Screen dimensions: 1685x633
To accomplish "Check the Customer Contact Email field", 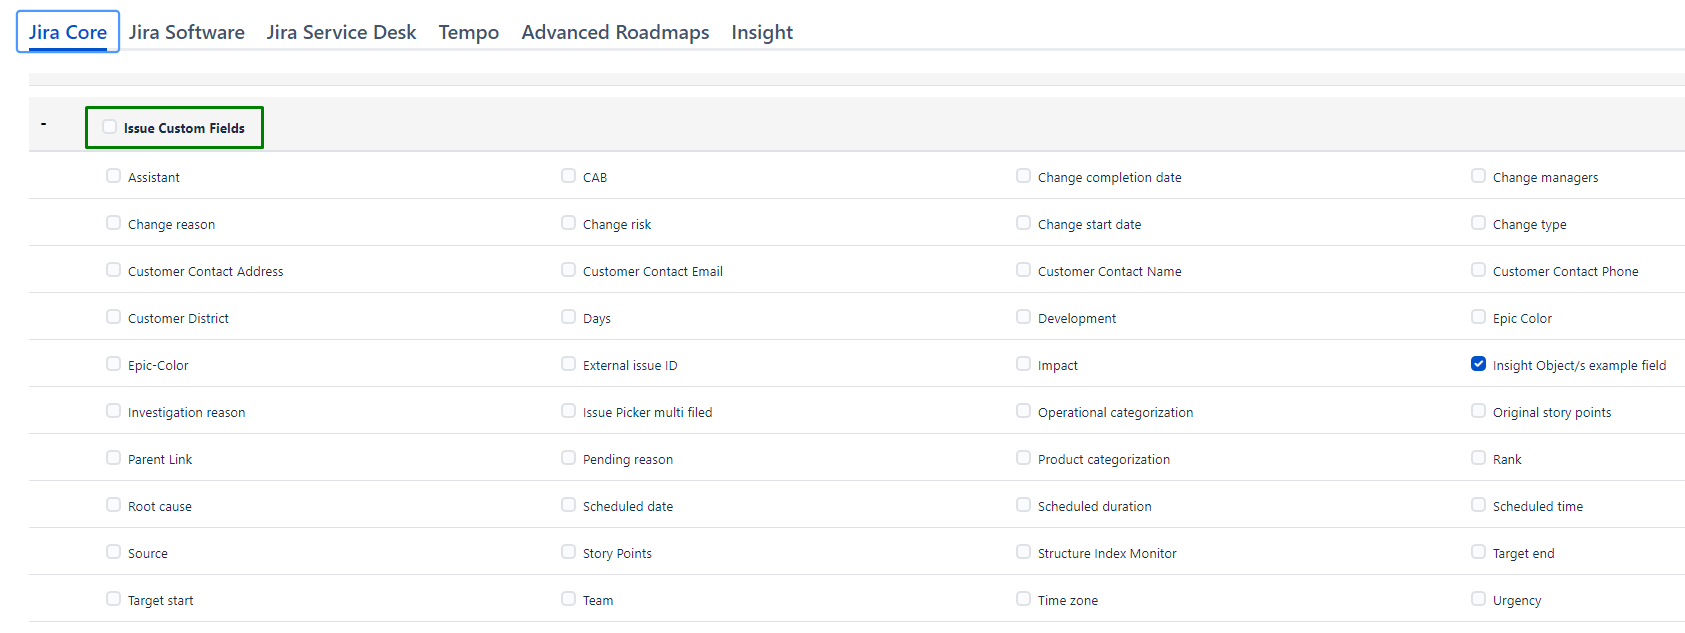I will pos(569,270).
